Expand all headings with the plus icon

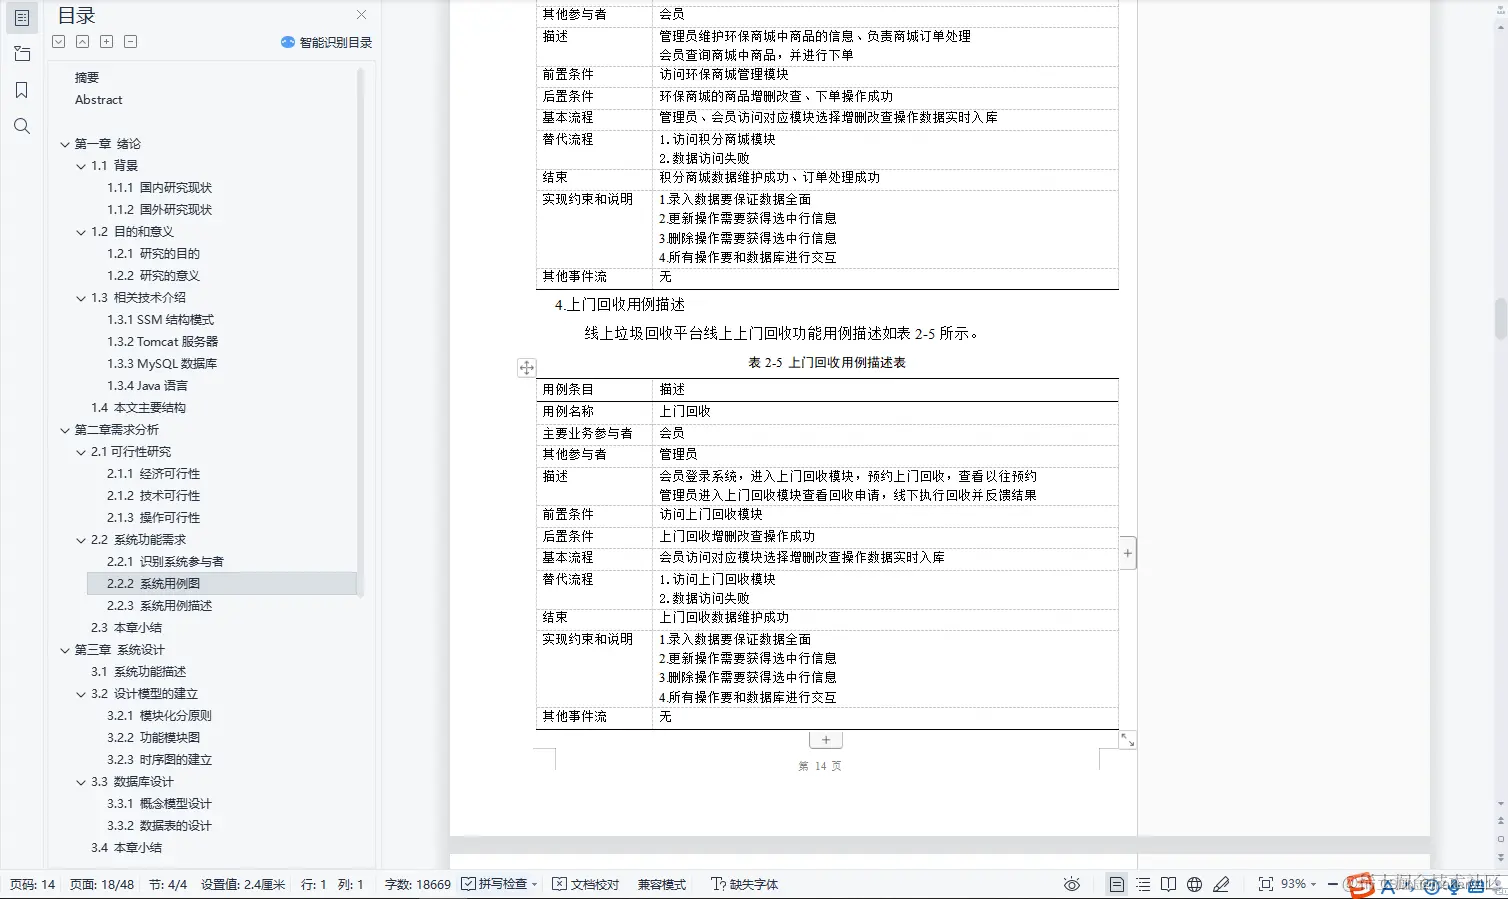click(x=105, y=41)
